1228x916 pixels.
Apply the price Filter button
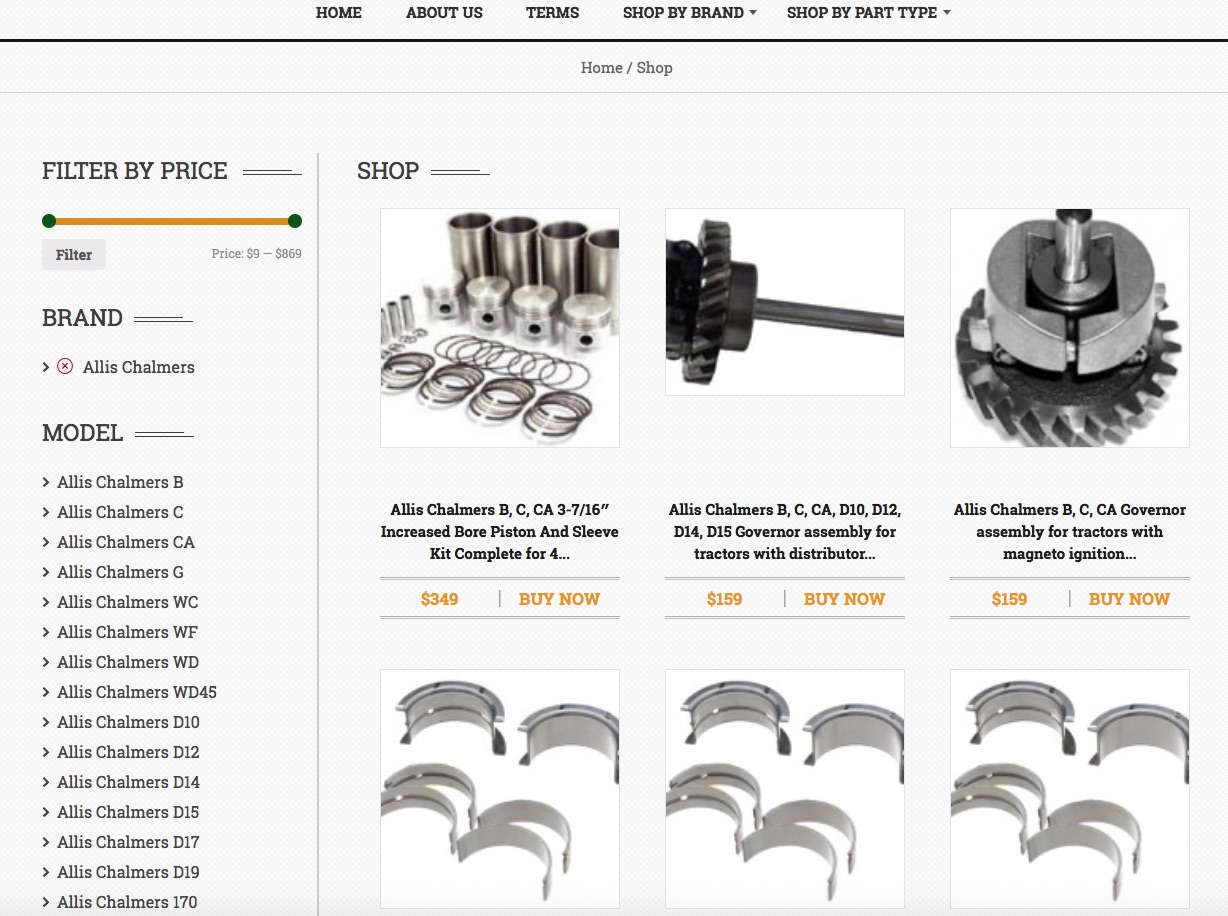click(x=73, y=254)
